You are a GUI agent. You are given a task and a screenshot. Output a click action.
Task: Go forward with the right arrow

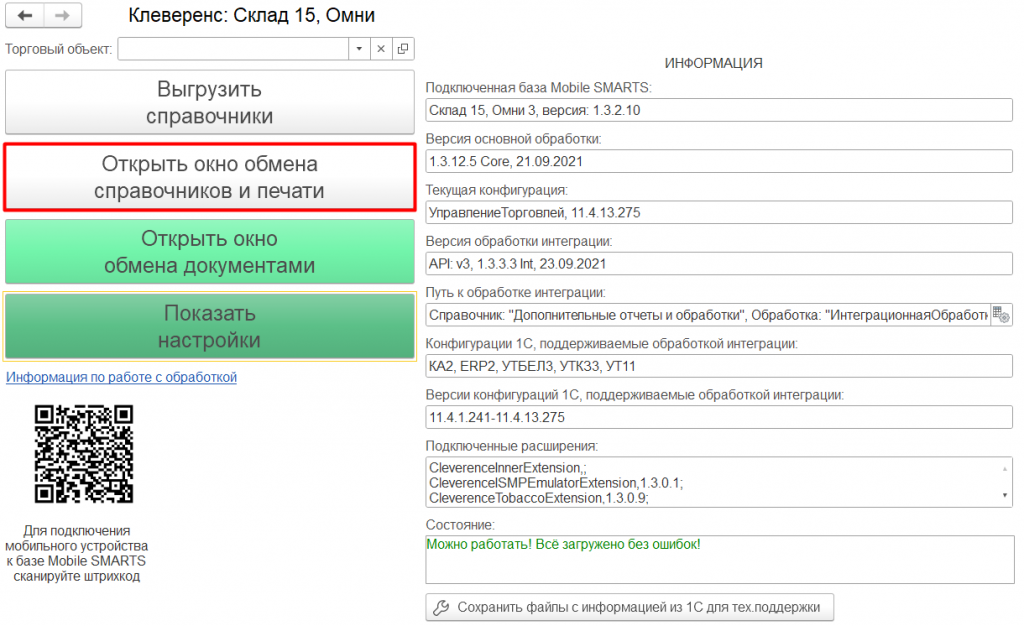click(63, 15)
